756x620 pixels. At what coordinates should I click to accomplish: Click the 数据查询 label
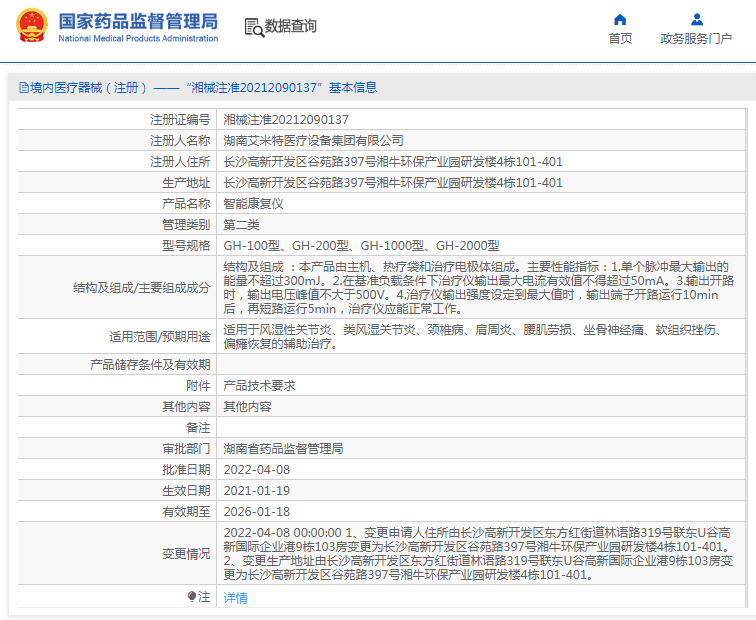291,26
